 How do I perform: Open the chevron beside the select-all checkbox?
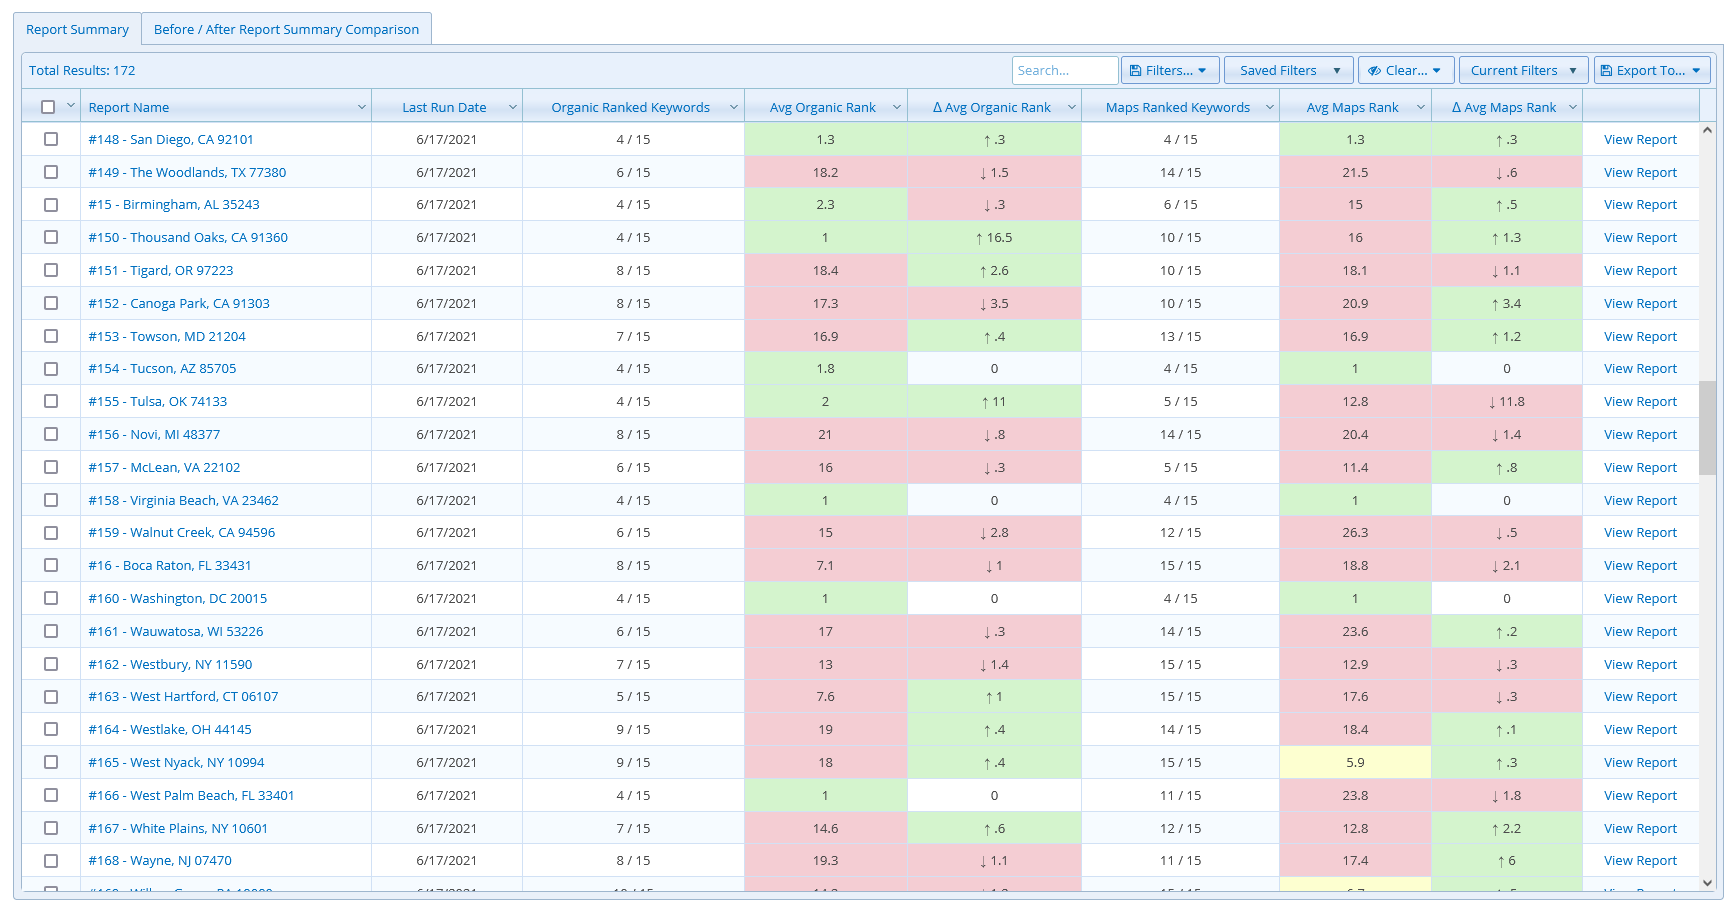click(x=71, y=106)
